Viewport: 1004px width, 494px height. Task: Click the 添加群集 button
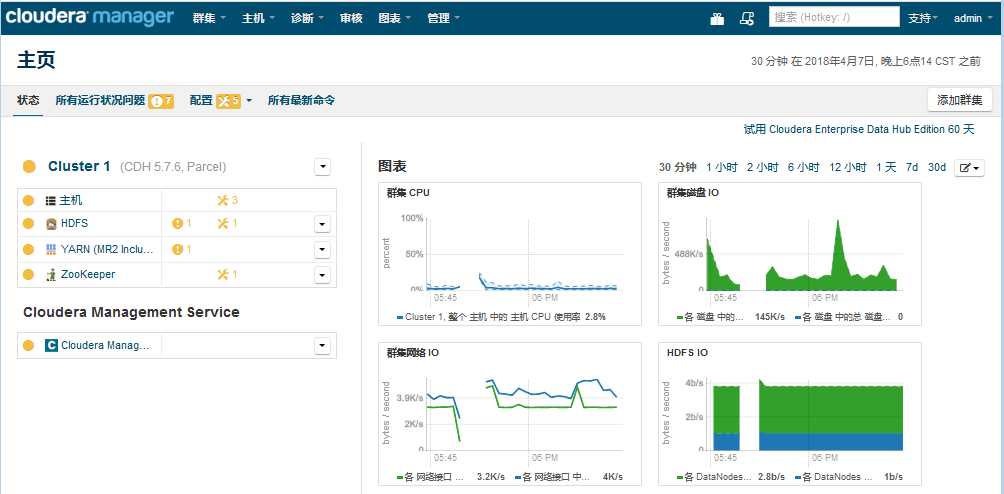tap(960, 100)
